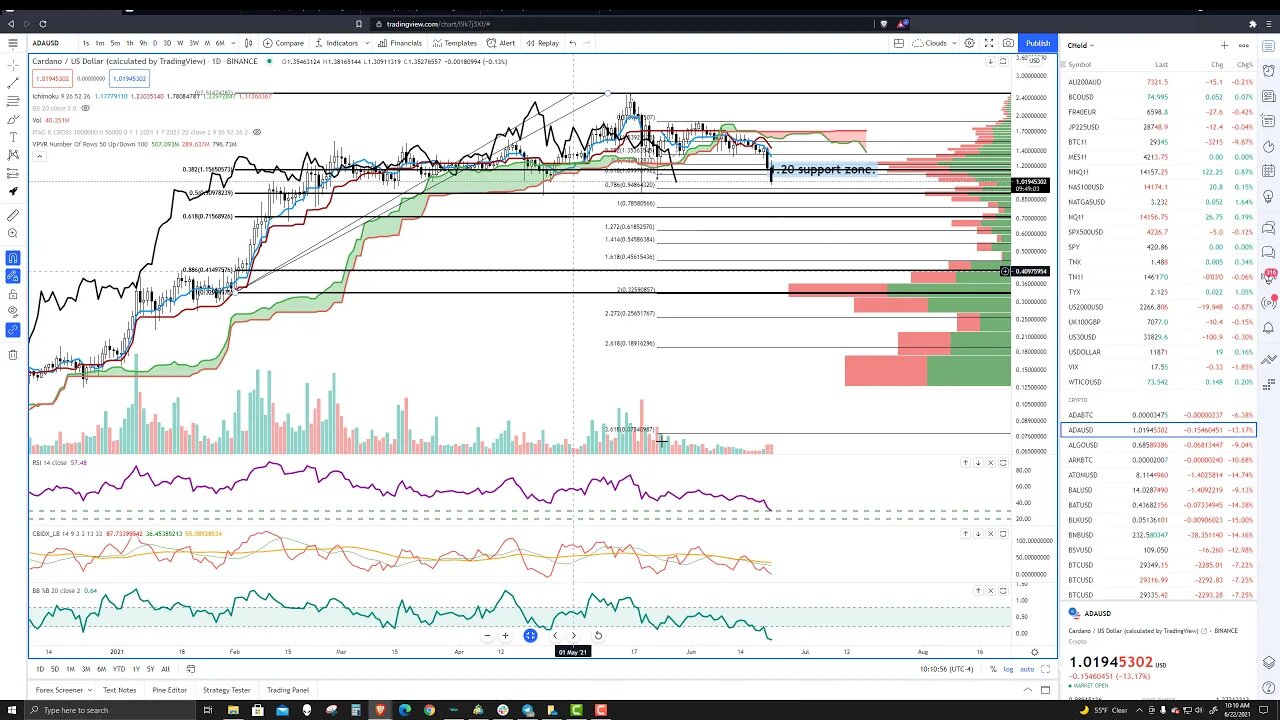Open the main hamburger menu

click(x=12, y=43)
